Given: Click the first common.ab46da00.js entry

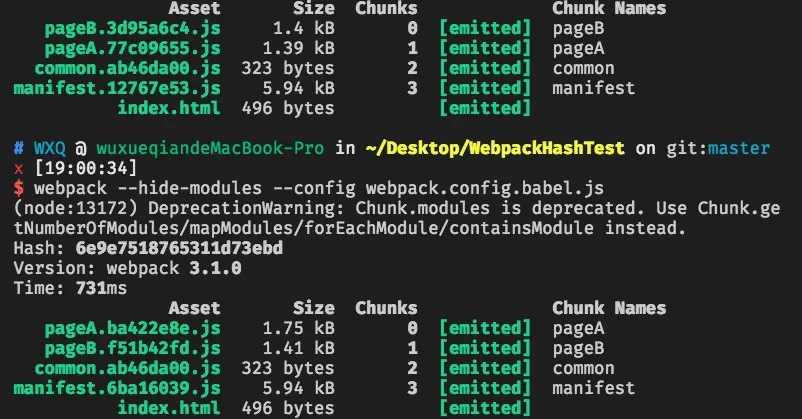Looking at the screenshot, I should pyautogui.click(x=127, y=69).
